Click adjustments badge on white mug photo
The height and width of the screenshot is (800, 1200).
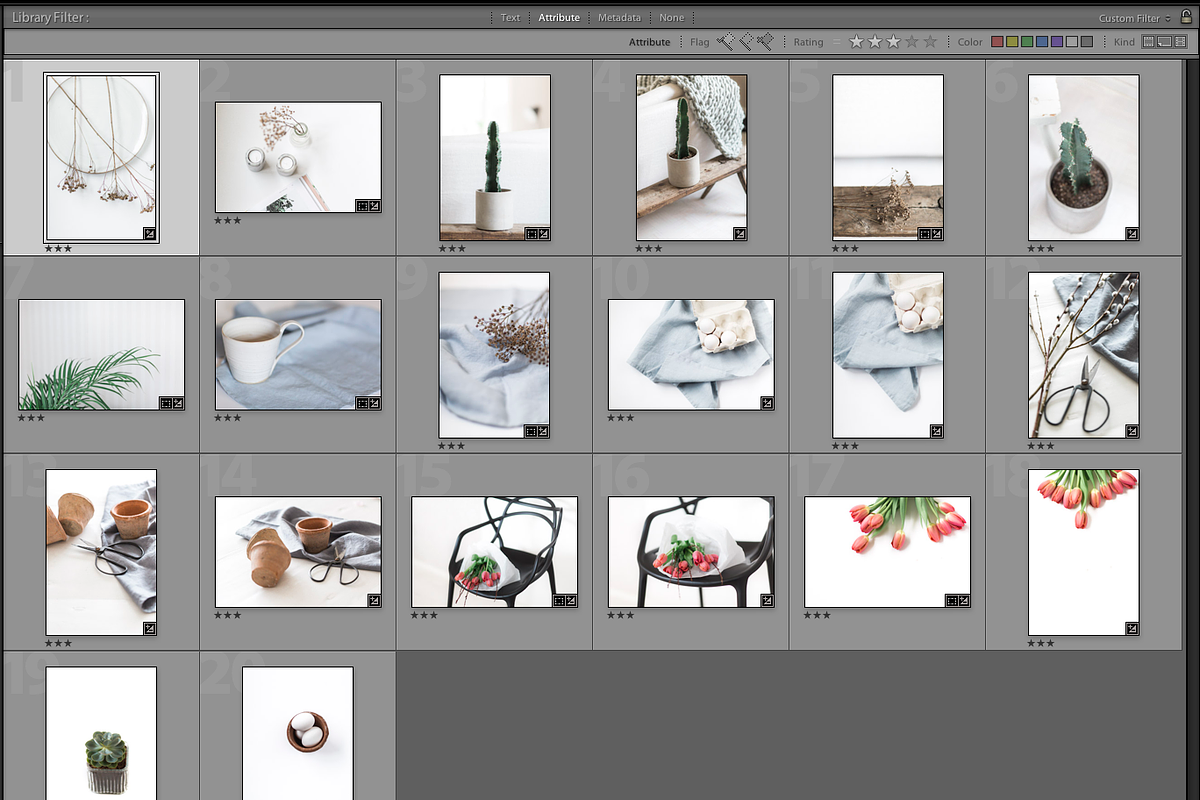pos(374,403)
